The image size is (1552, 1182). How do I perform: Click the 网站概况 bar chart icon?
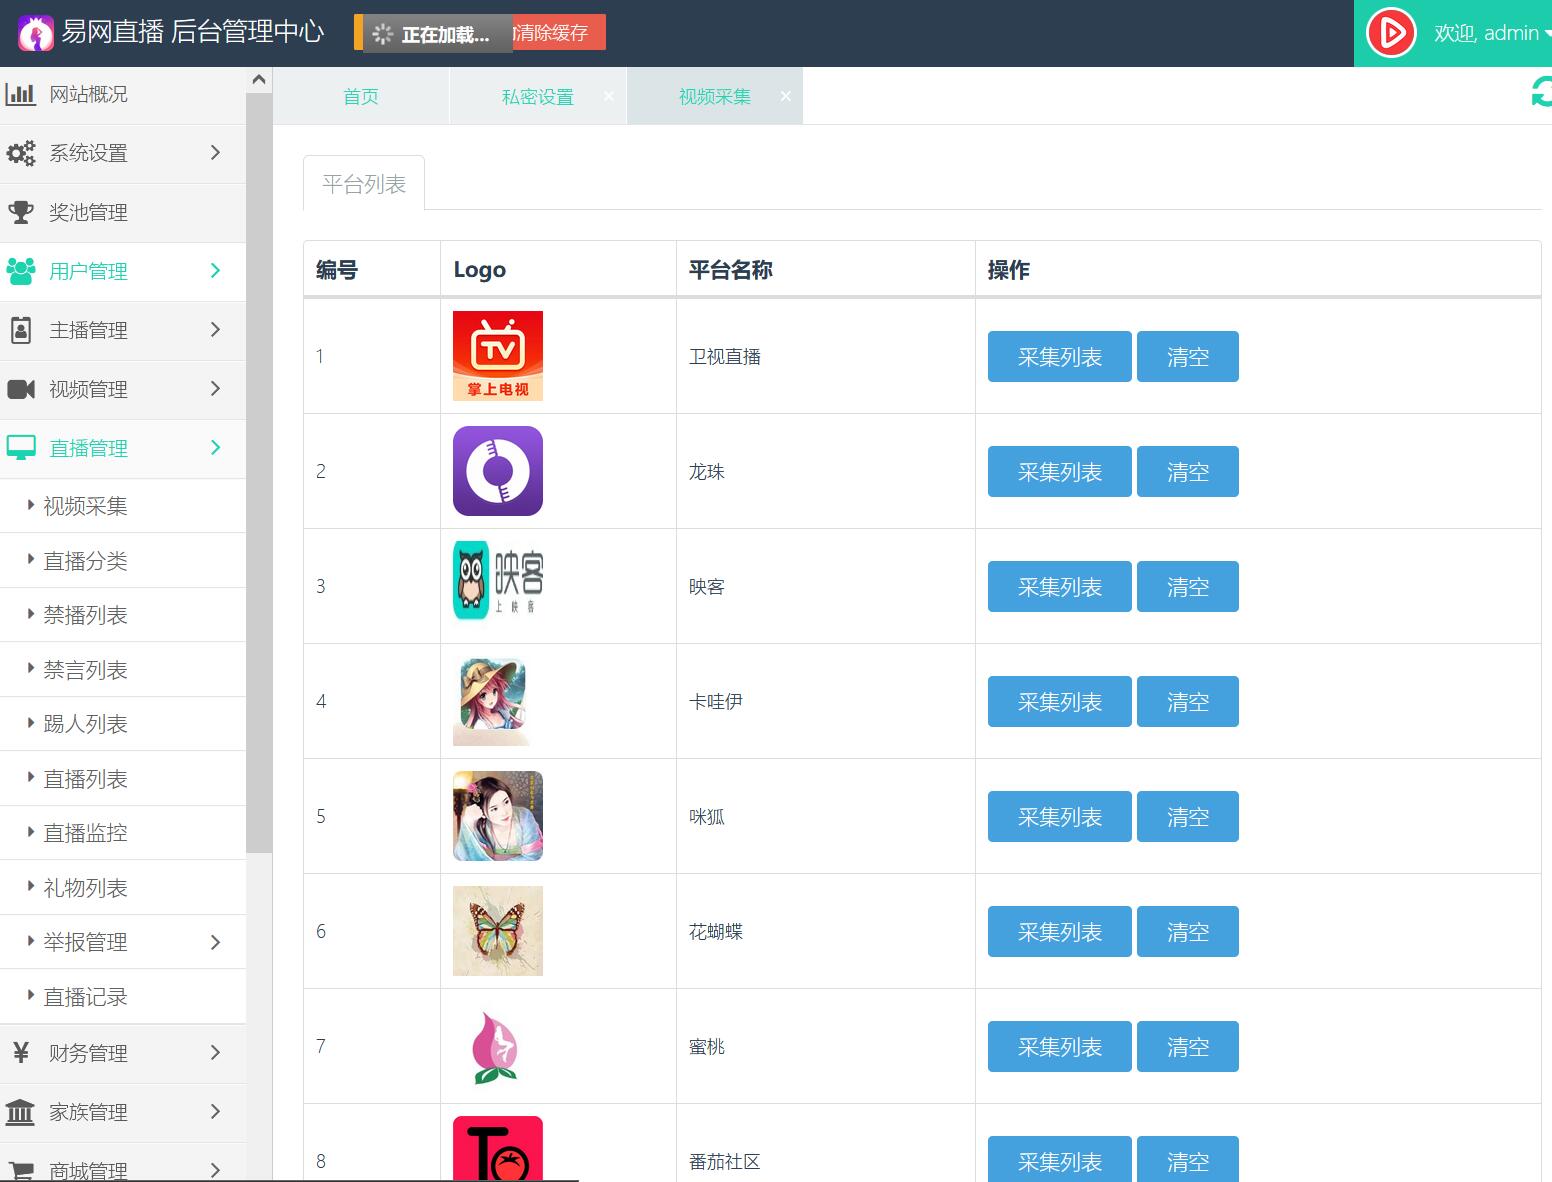20,95
